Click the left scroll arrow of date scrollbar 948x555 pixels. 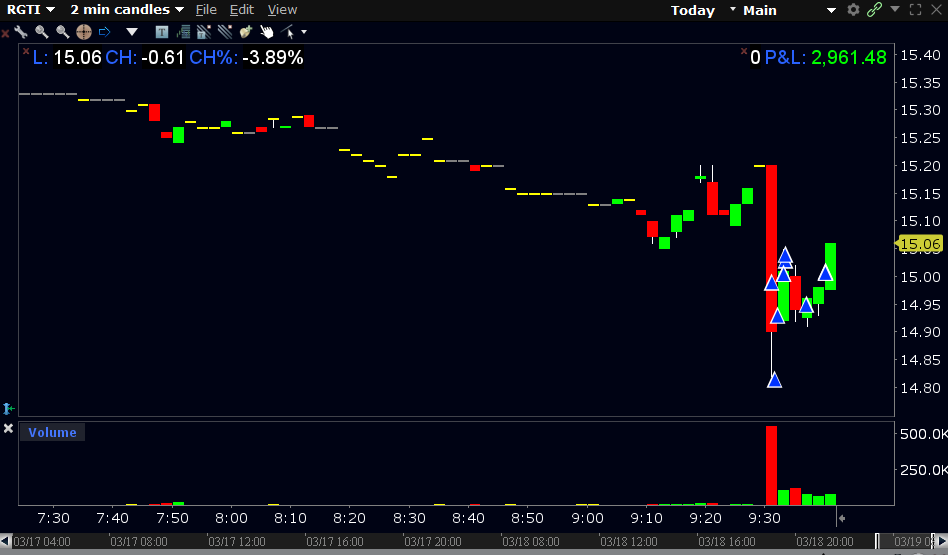(x=5, y=541)
